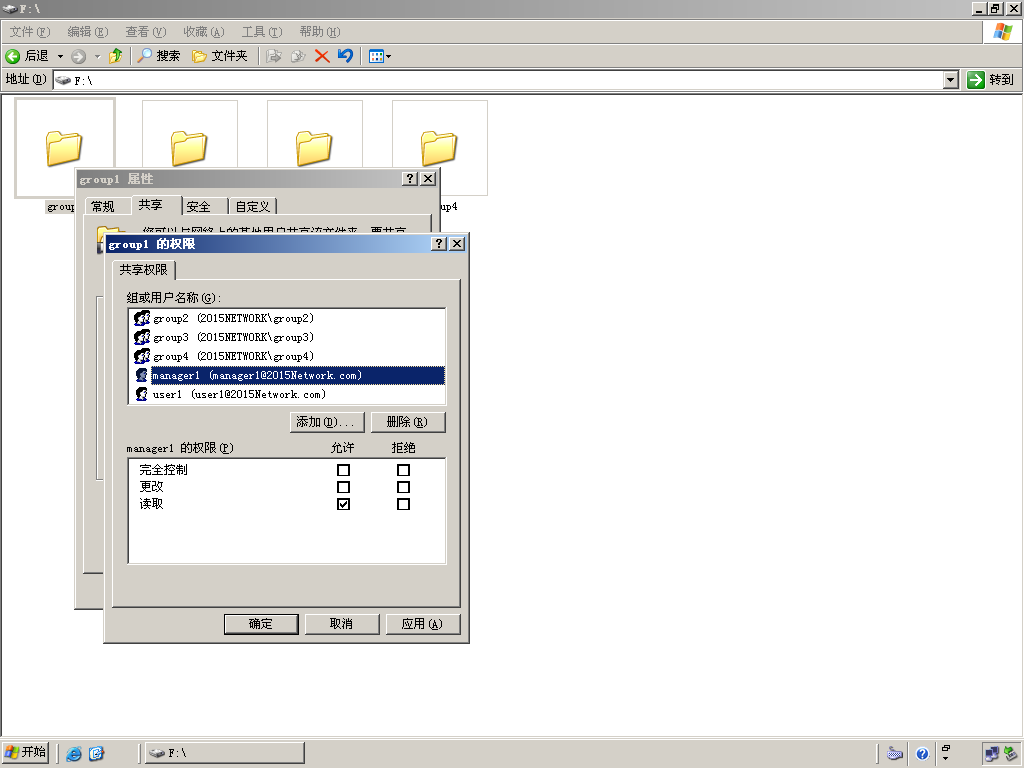The height and width of the screenshot is (768, 1024).
Task: Open the Start (开始) menu
Action: click(25, 752)
